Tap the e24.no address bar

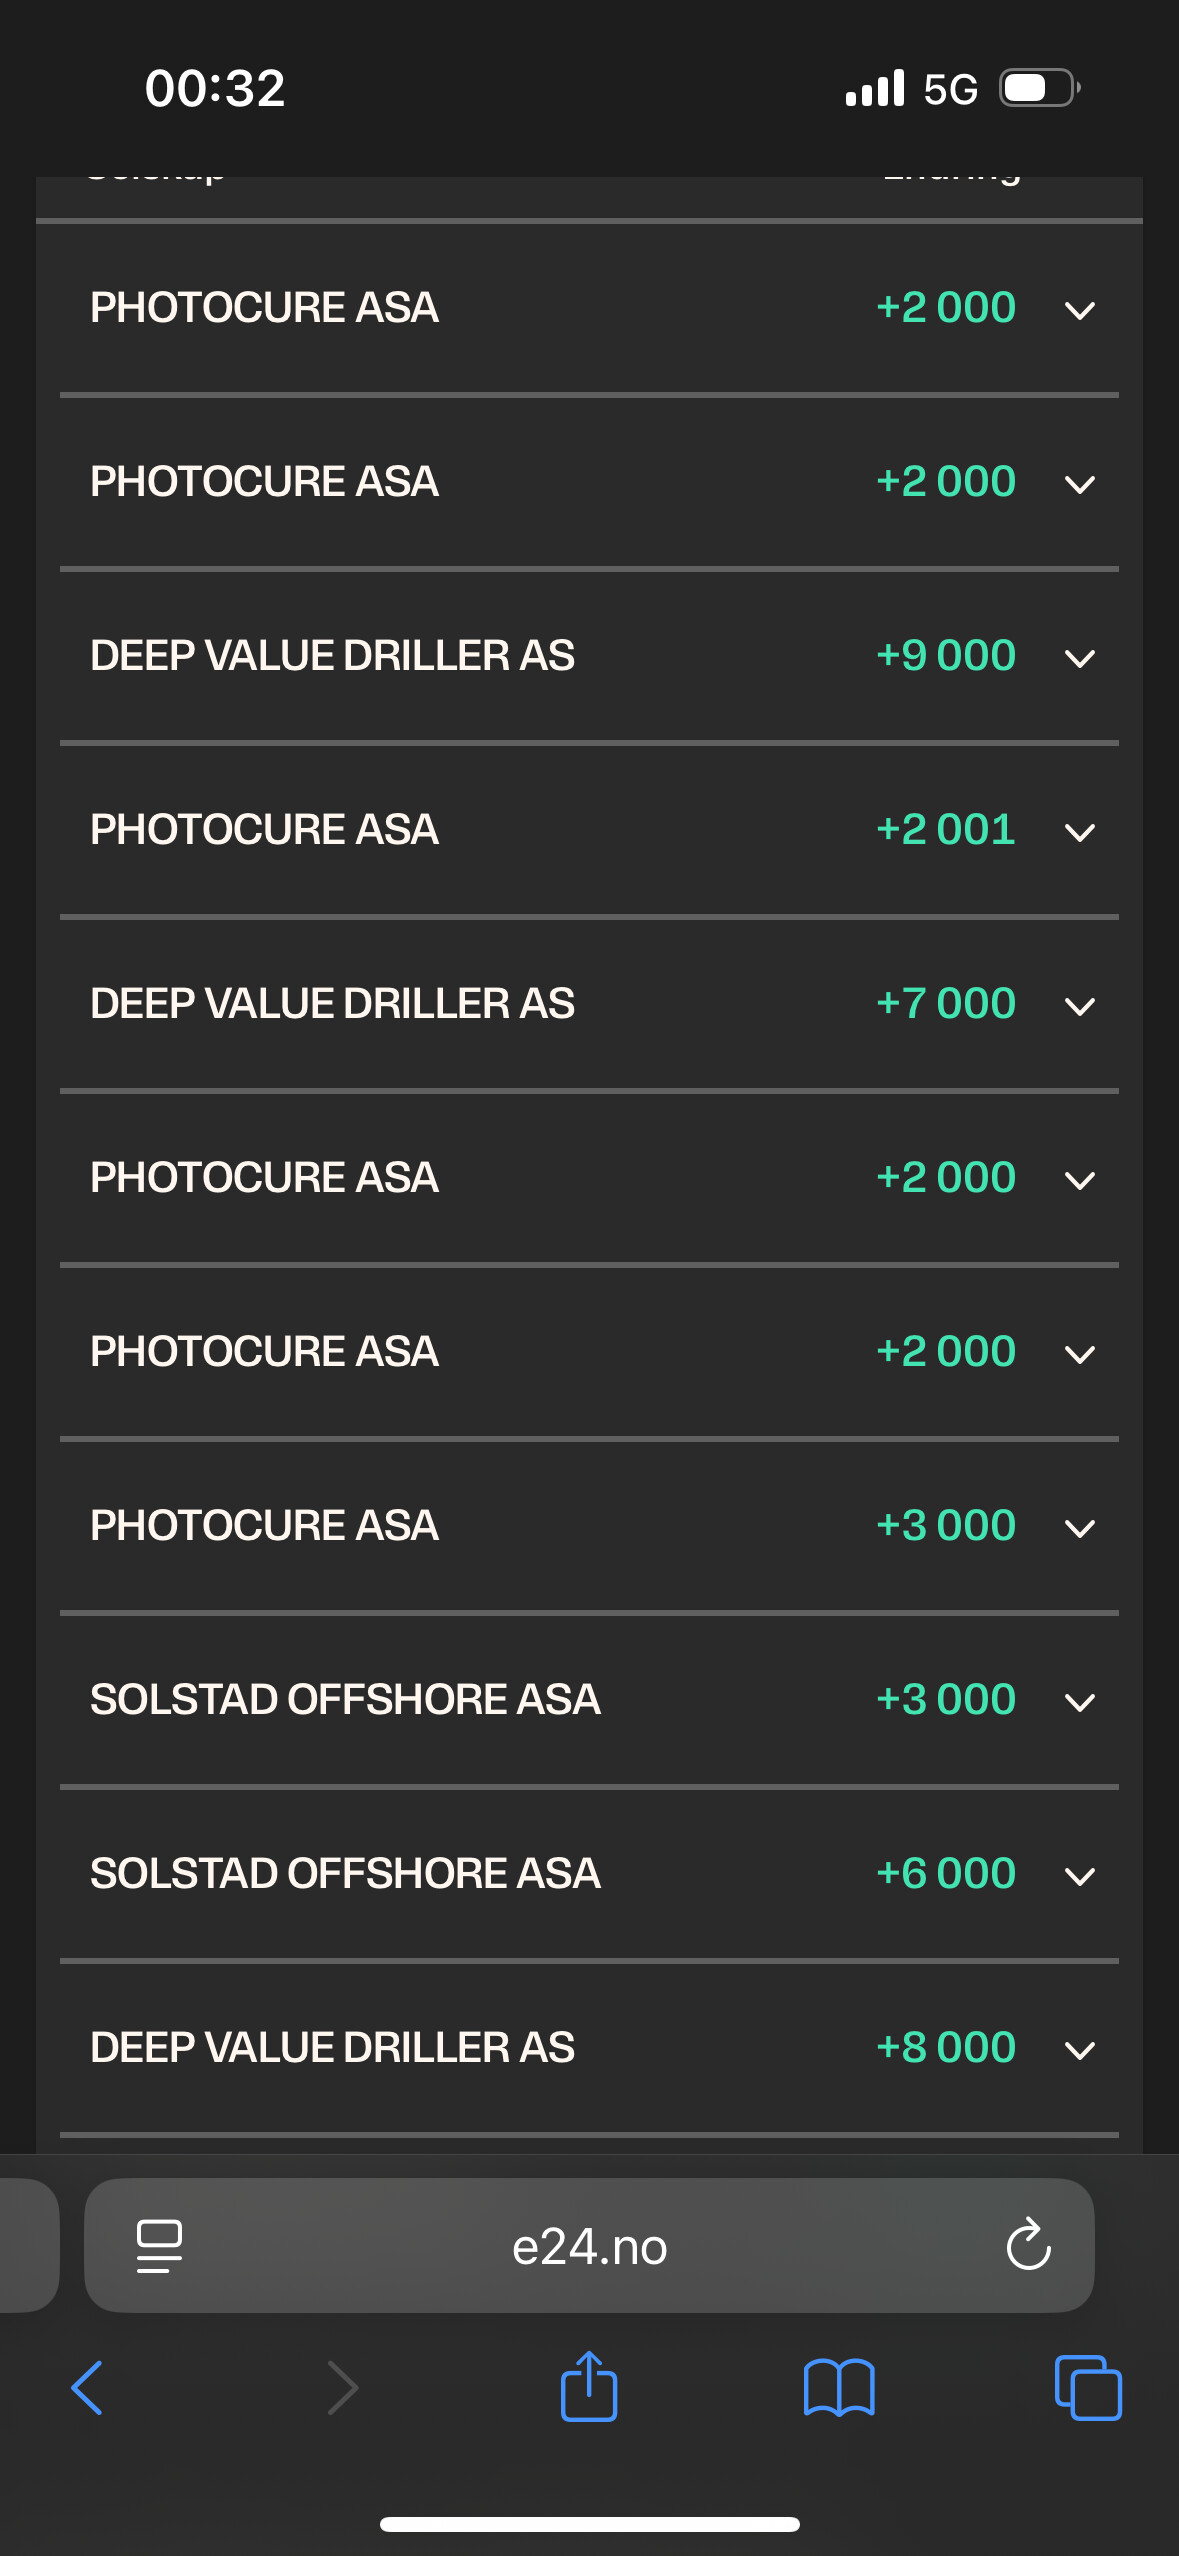[x=589, y=2245]
